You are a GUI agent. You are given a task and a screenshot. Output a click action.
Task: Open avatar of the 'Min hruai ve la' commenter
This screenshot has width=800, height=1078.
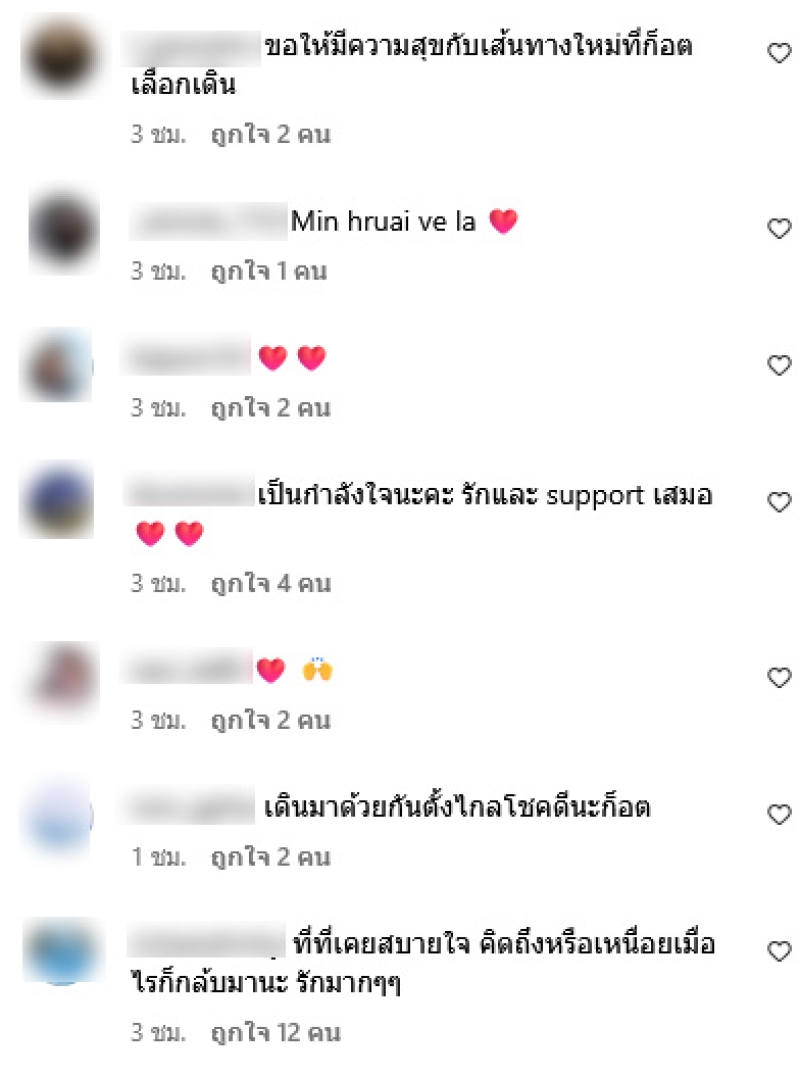63,230
